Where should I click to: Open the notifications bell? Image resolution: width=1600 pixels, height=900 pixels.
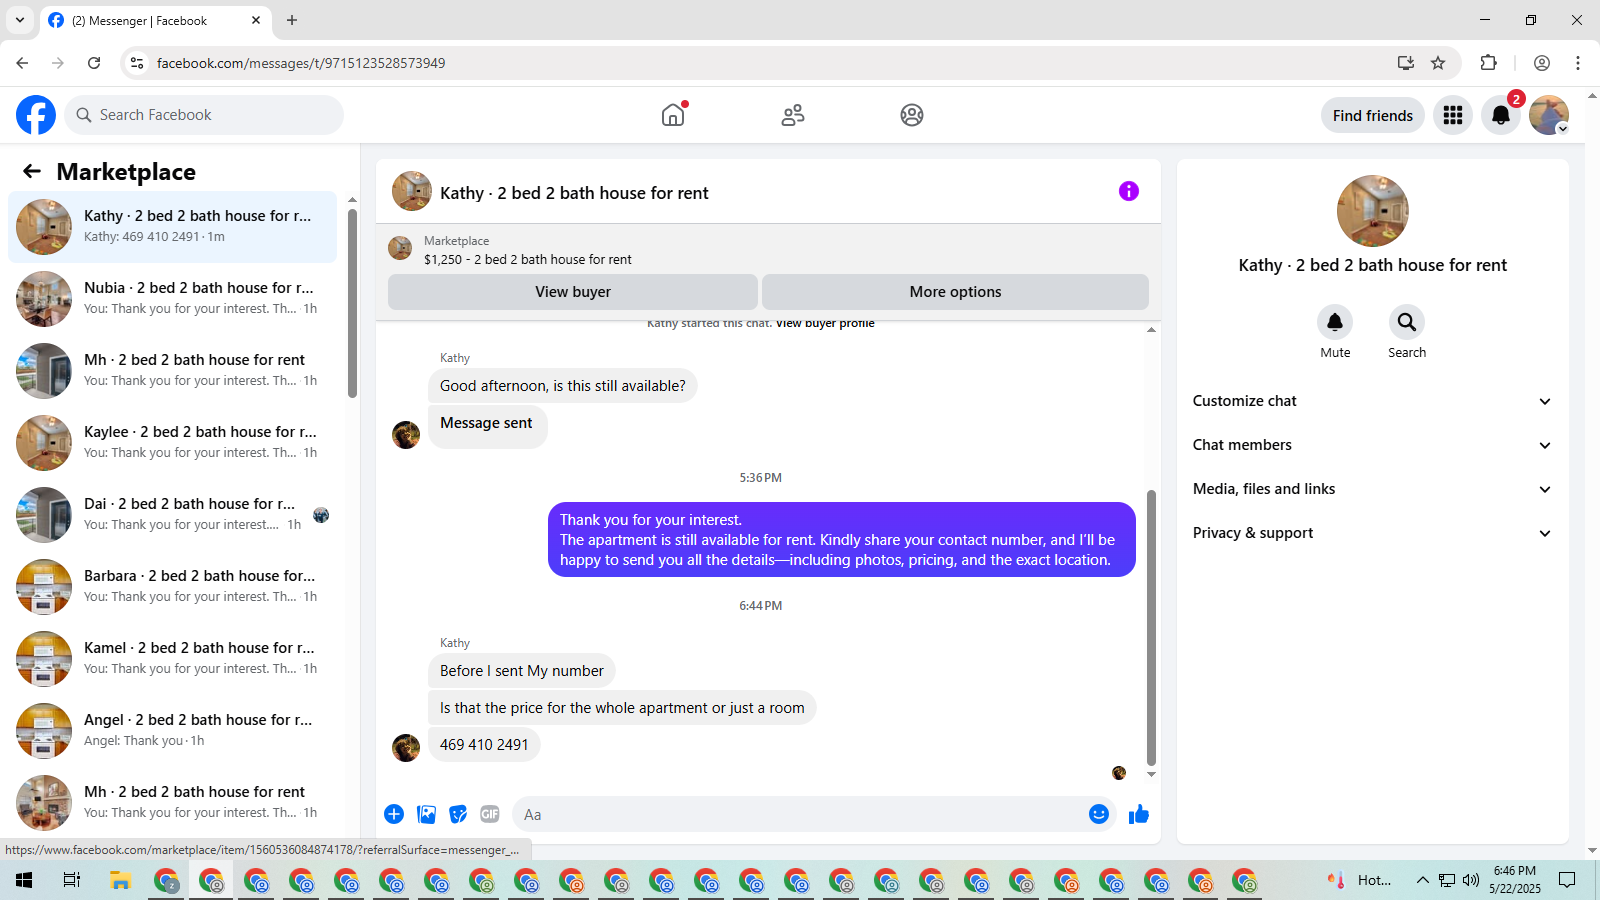(1501, 115)
